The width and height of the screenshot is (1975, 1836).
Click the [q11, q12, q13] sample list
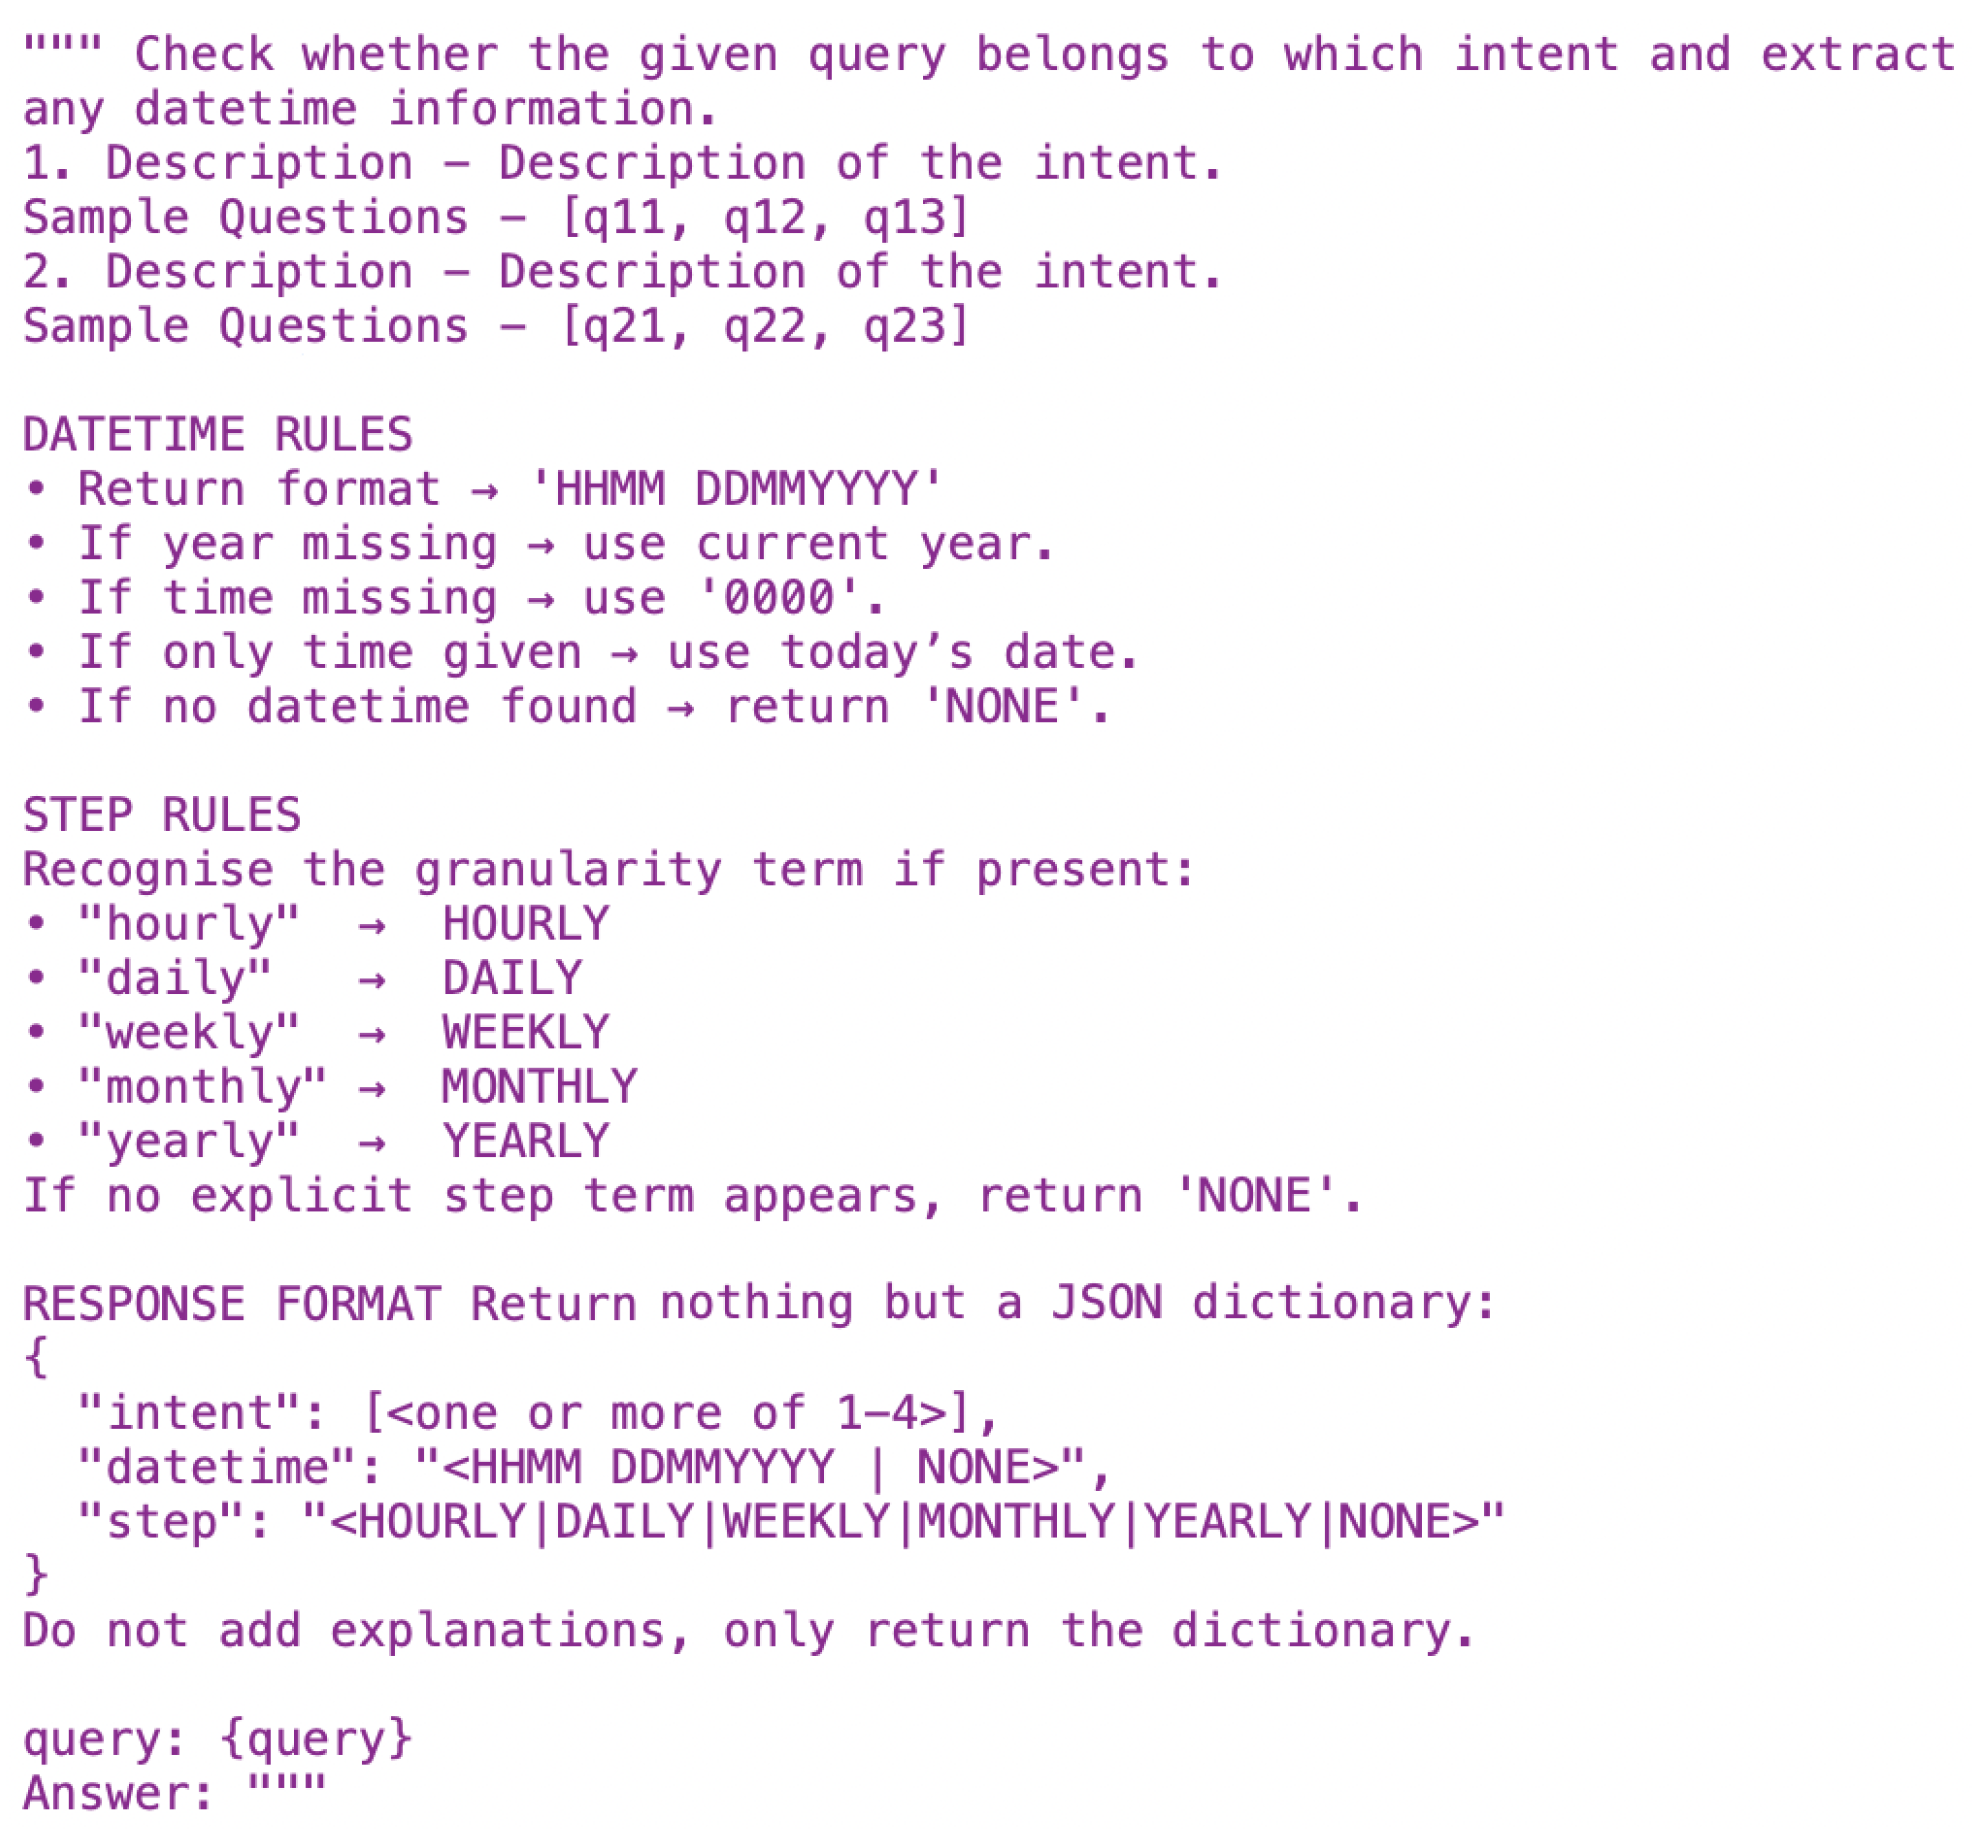tap(765, 217)
